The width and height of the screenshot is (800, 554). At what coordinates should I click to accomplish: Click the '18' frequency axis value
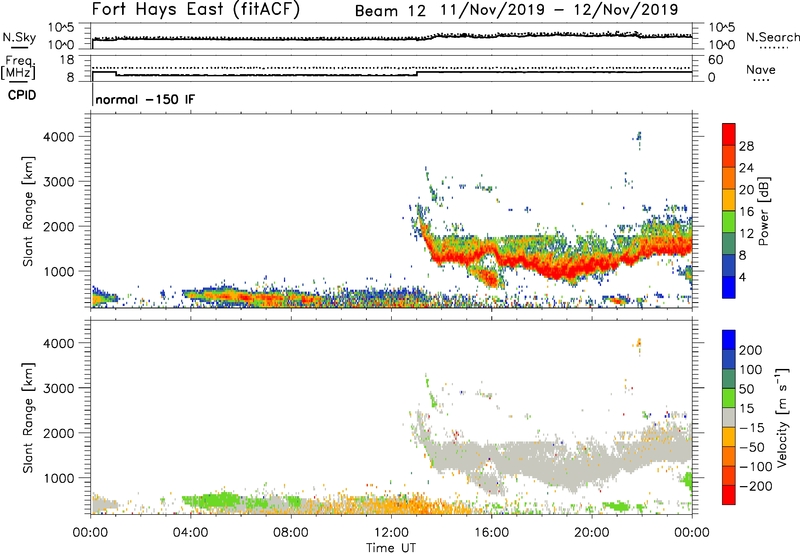click(x=67, y=60)
